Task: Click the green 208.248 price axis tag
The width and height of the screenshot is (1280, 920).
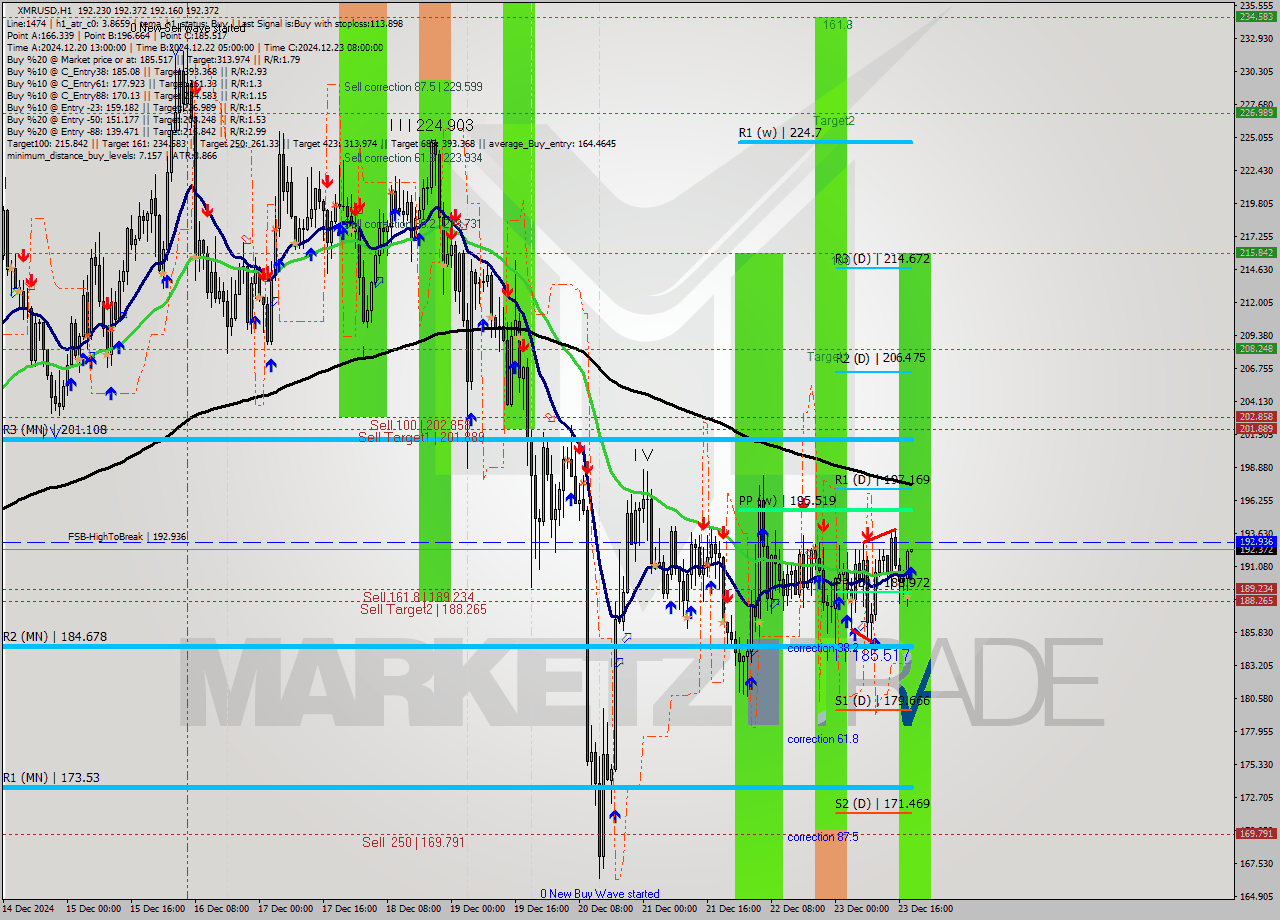Action: (x=1256, y=348)
